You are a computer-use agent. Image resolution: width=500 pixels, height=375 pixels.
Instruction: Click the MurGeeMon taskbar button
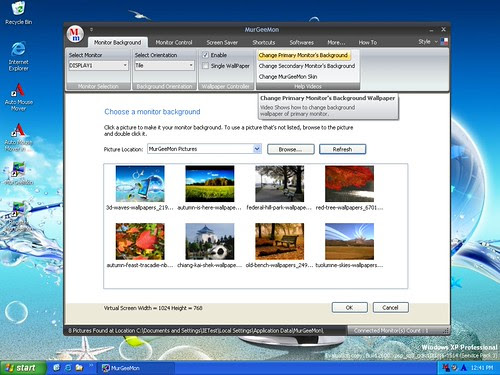[x=135, y=368]
